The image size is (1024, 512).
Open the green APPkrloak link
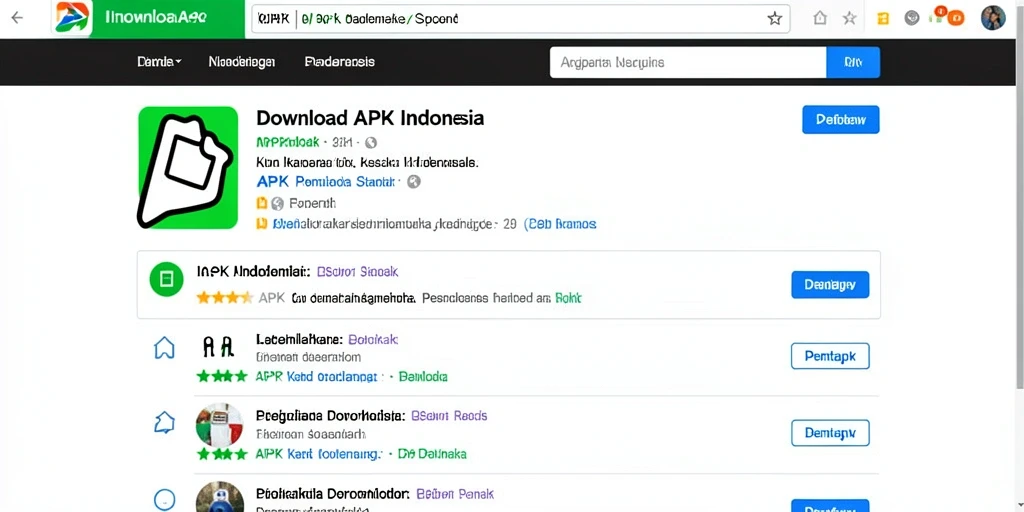tap(288, 142)
